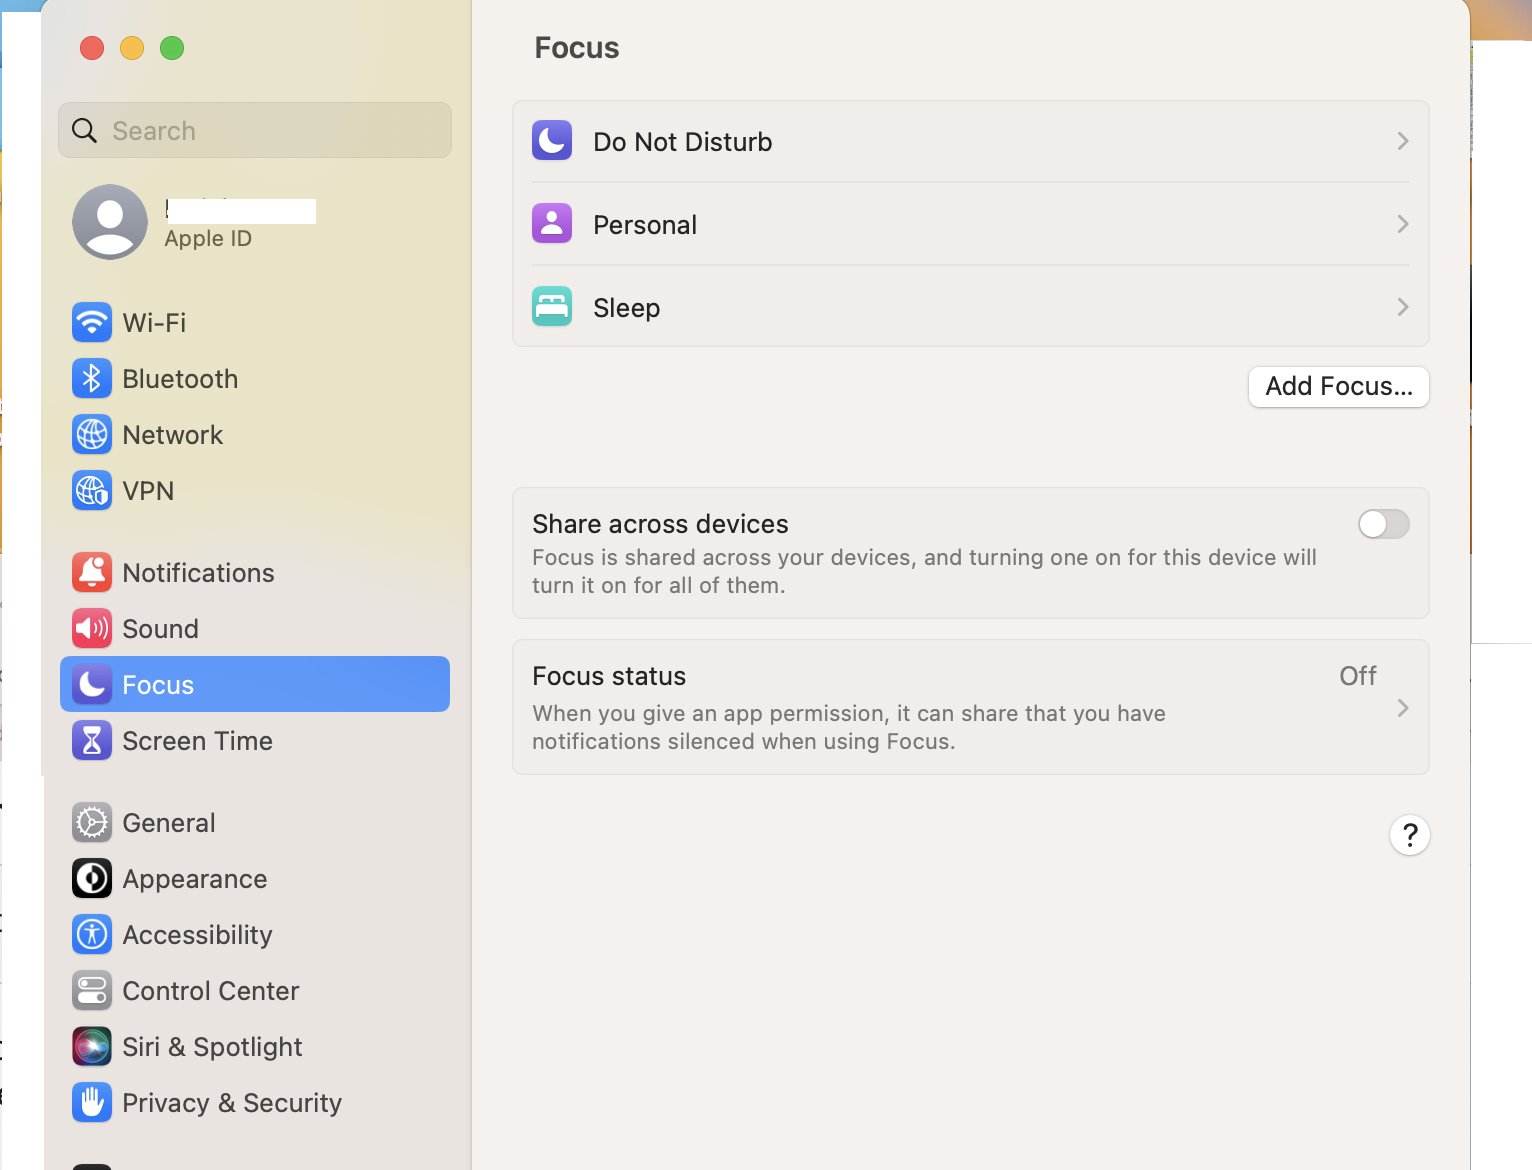The width and height of the screenshot is (1532, 1170).
Task: Click the Network globe icon
Action: [92, 434]
